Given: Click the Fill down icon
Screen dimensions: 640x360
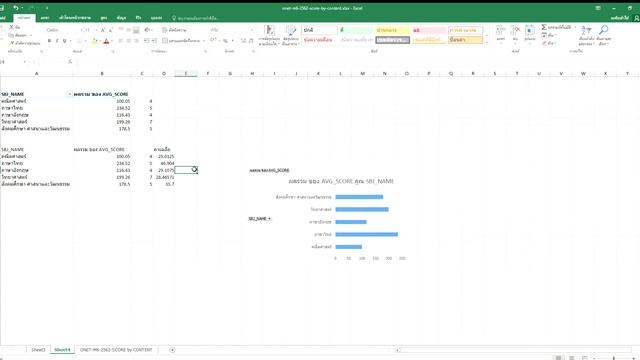Looking at the screenshot, I should [544, 35].
